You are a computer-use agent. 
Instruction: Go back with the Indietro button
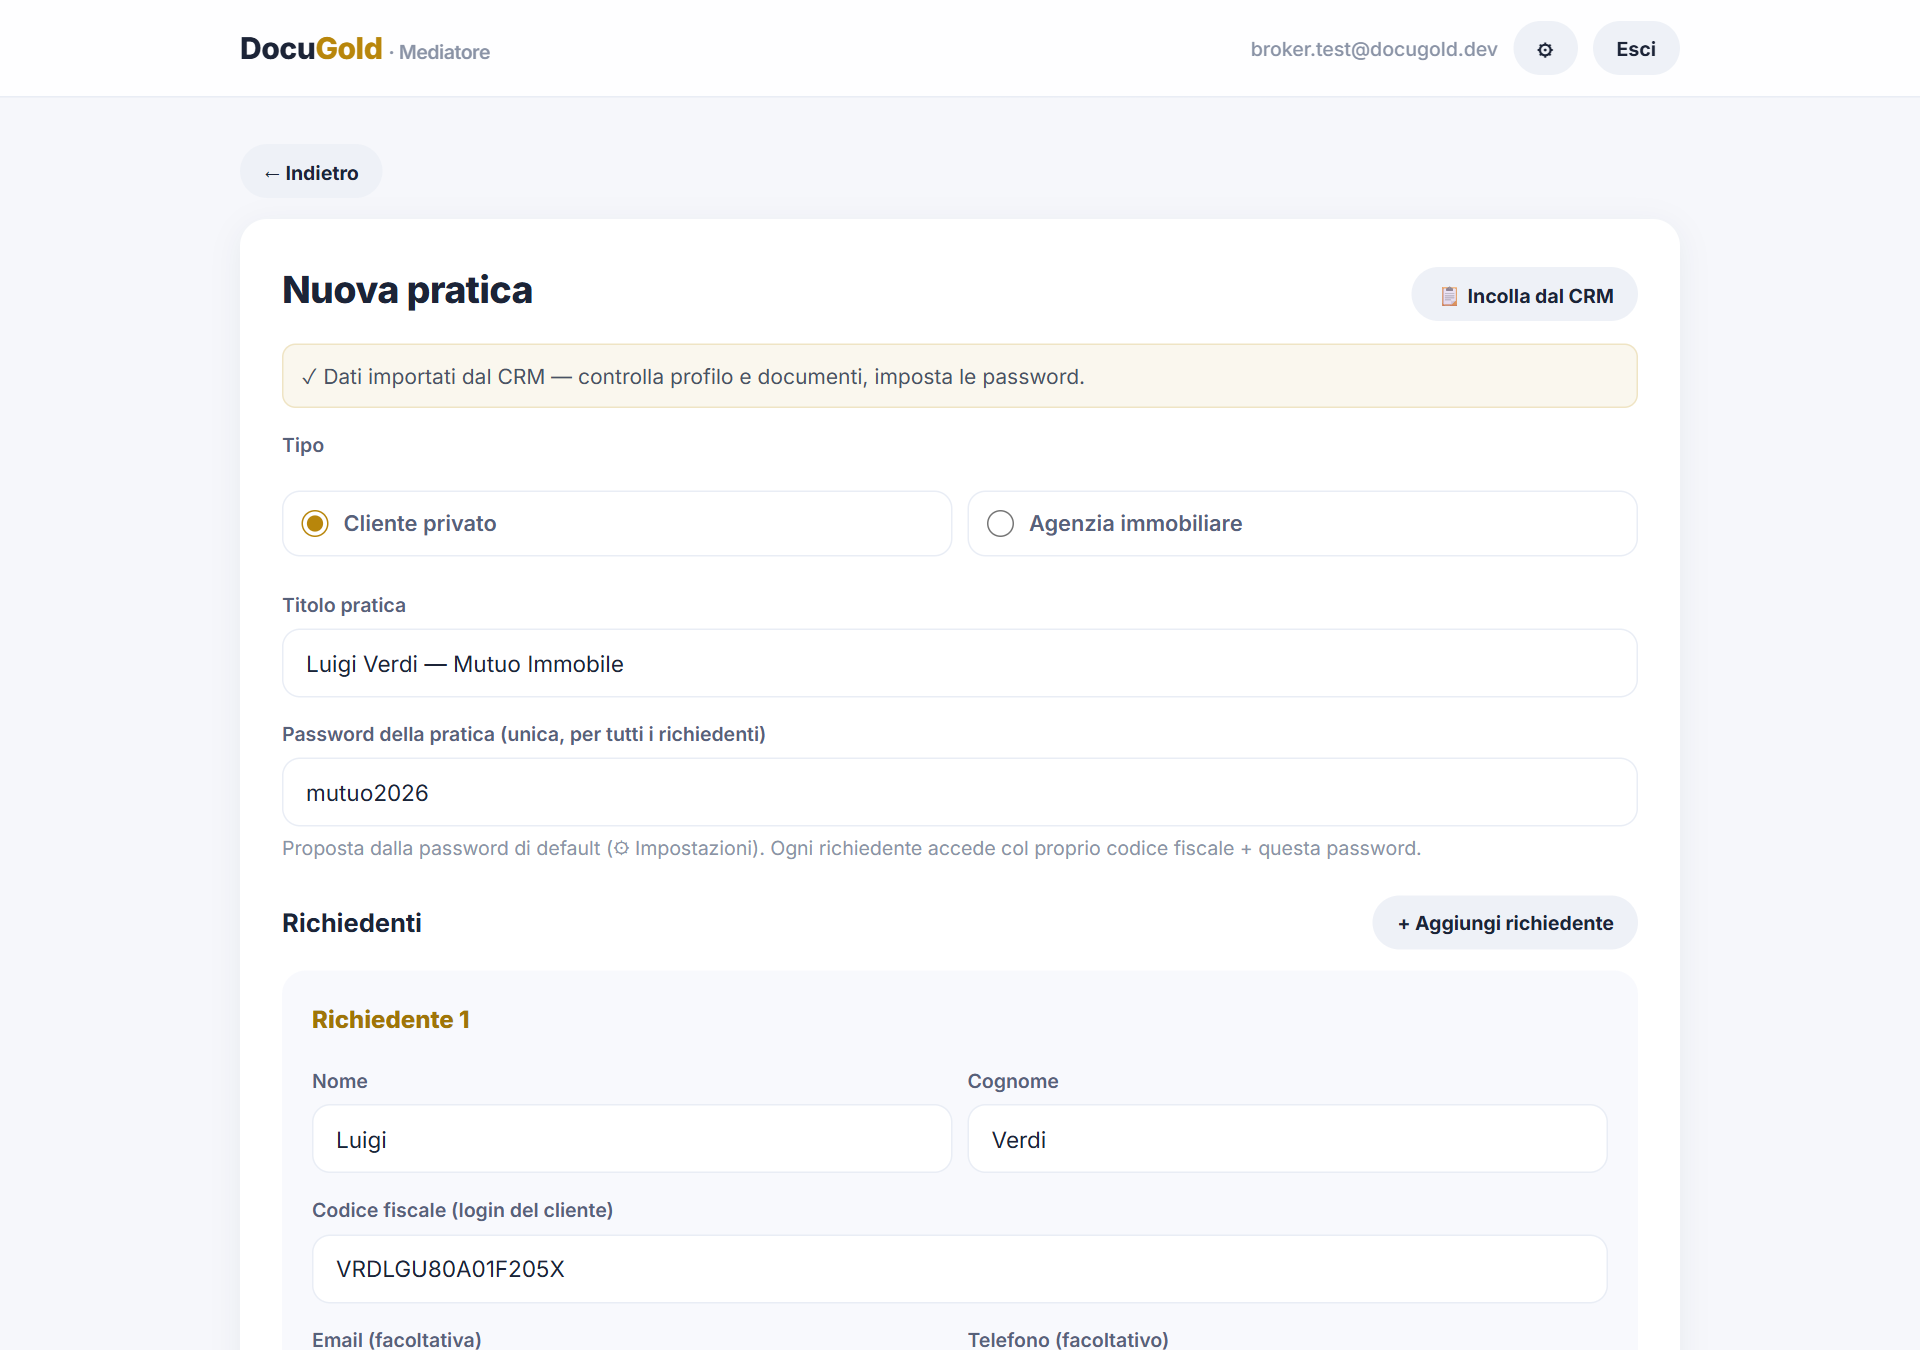pyautogui.click(x=311, y=172)
